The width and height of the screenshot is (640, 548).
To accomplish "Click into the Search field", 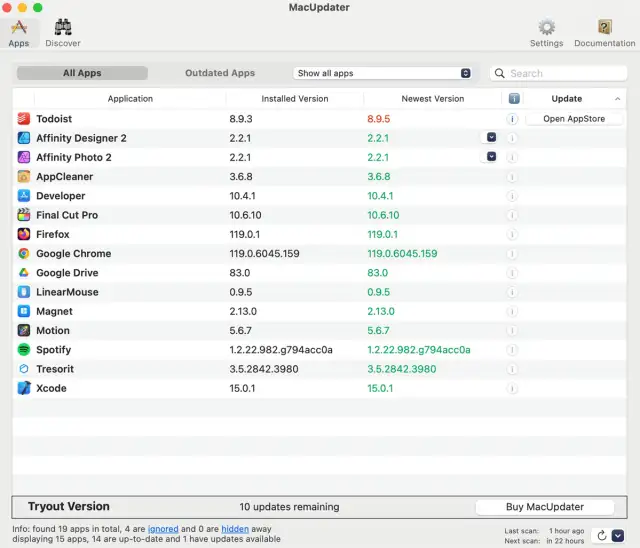I will [565, 73].
